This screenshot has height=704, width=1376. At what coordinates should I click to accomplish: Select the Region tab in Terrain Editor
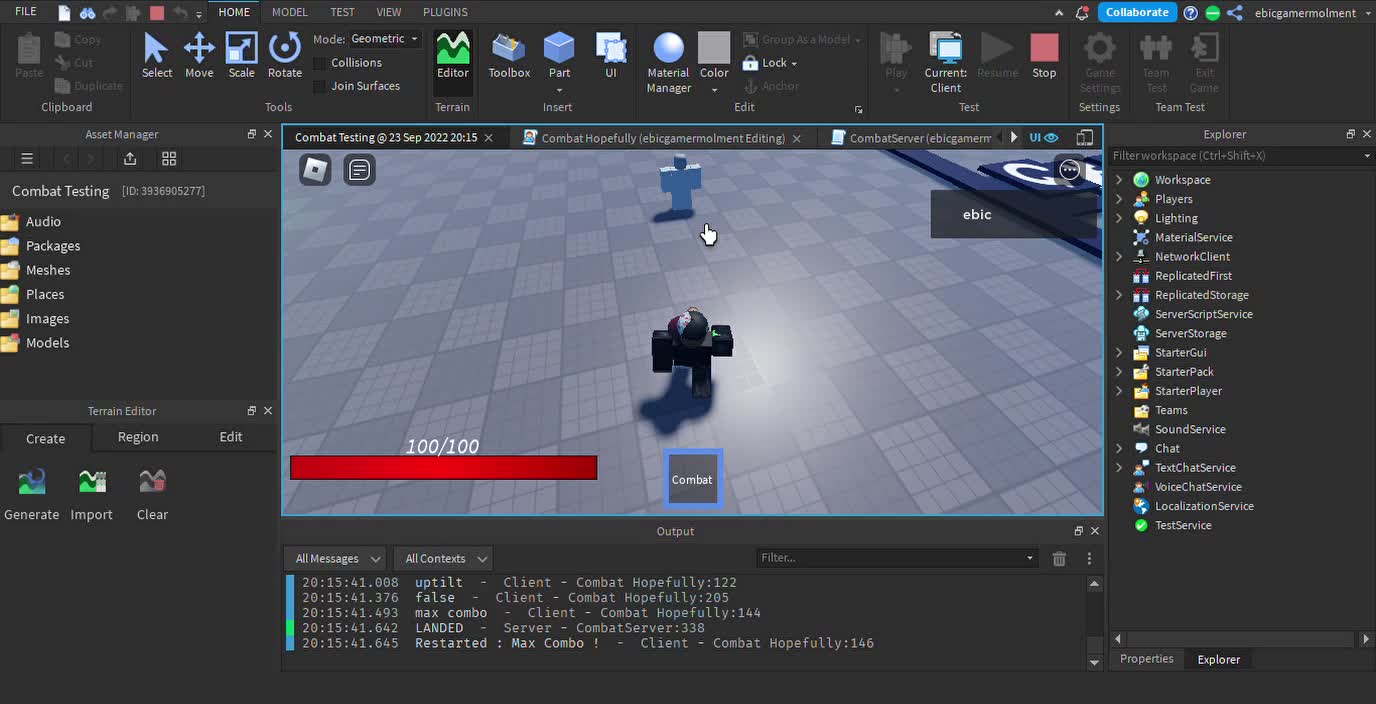pyautogui.click(x=138, y=437)
